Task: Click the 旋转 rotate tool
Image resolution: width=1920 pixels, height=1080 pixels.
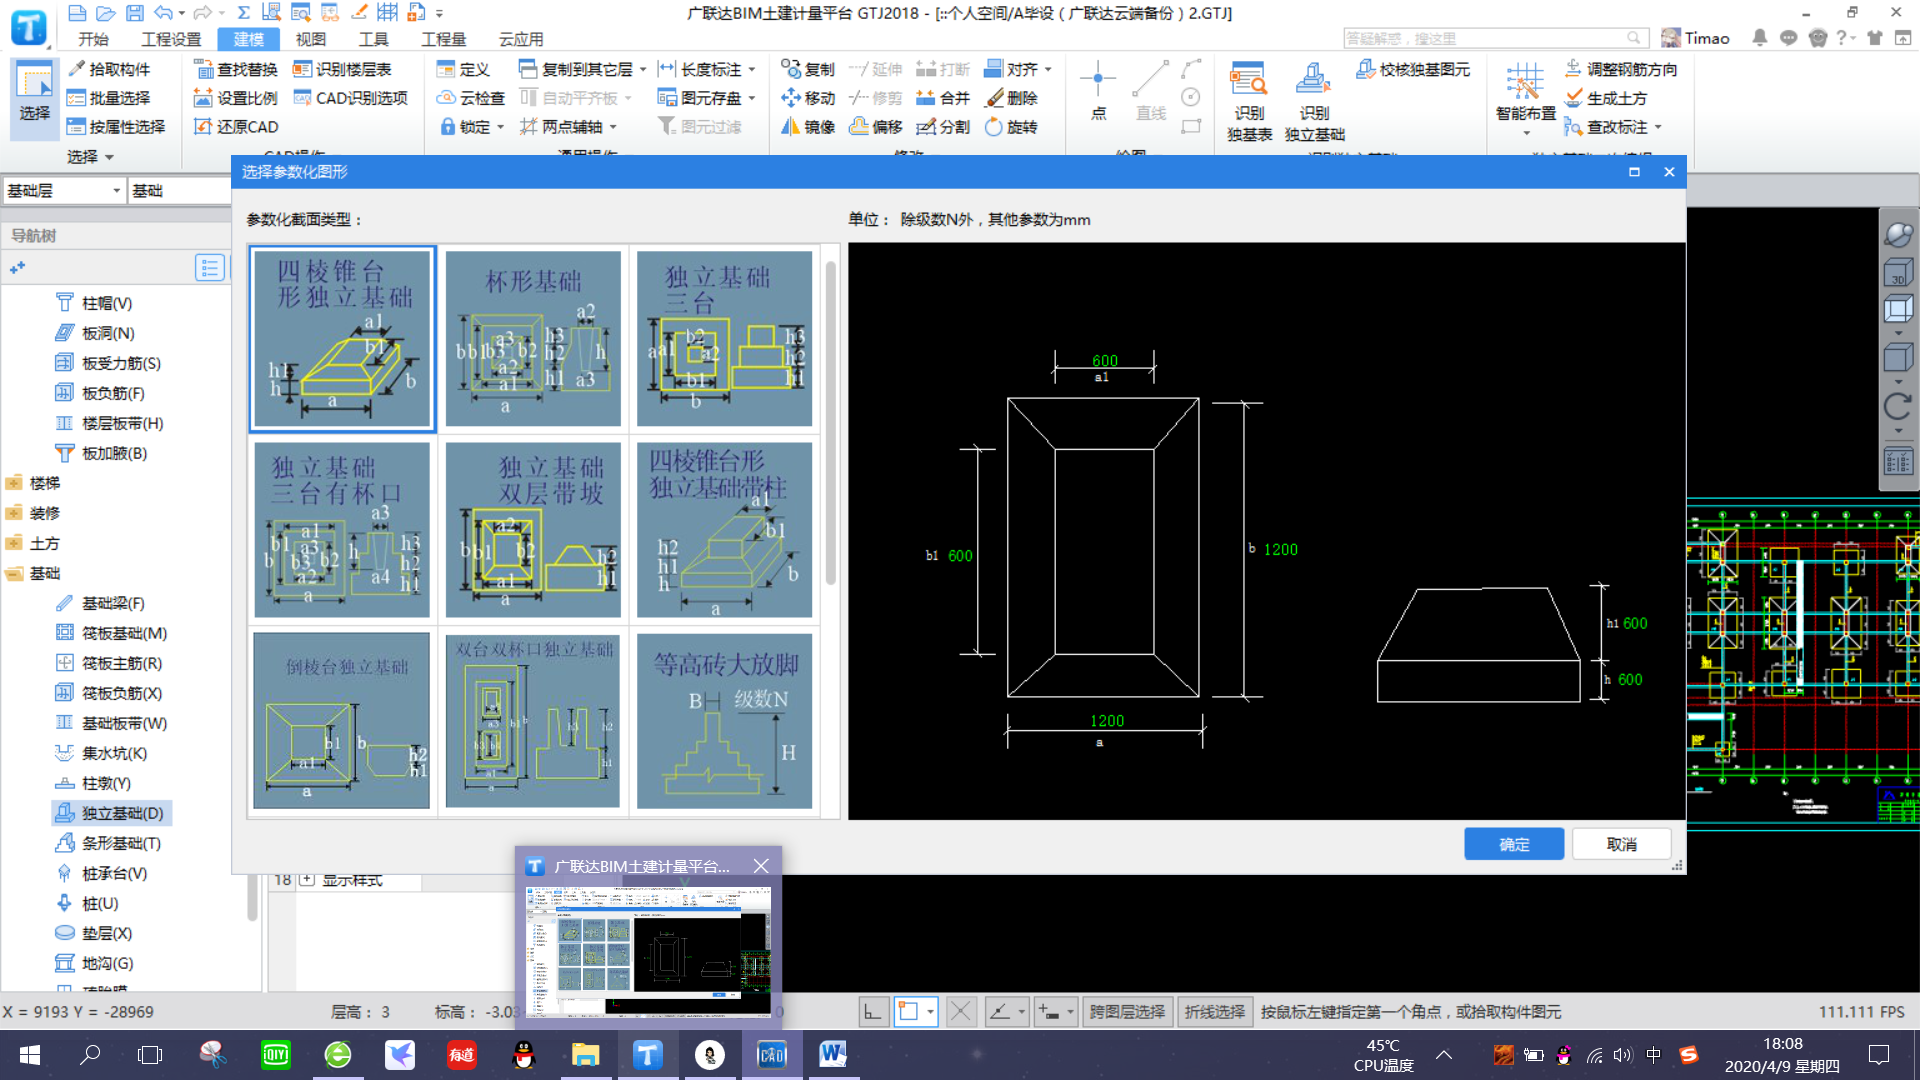Action: (x=1011, y=127)
